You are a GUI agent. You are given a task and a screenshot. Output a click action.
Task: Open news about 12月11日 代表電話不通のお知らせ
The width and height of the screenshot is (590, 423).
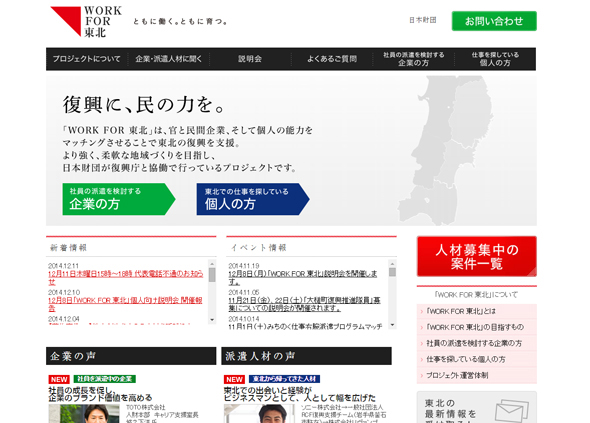(125, 278)
